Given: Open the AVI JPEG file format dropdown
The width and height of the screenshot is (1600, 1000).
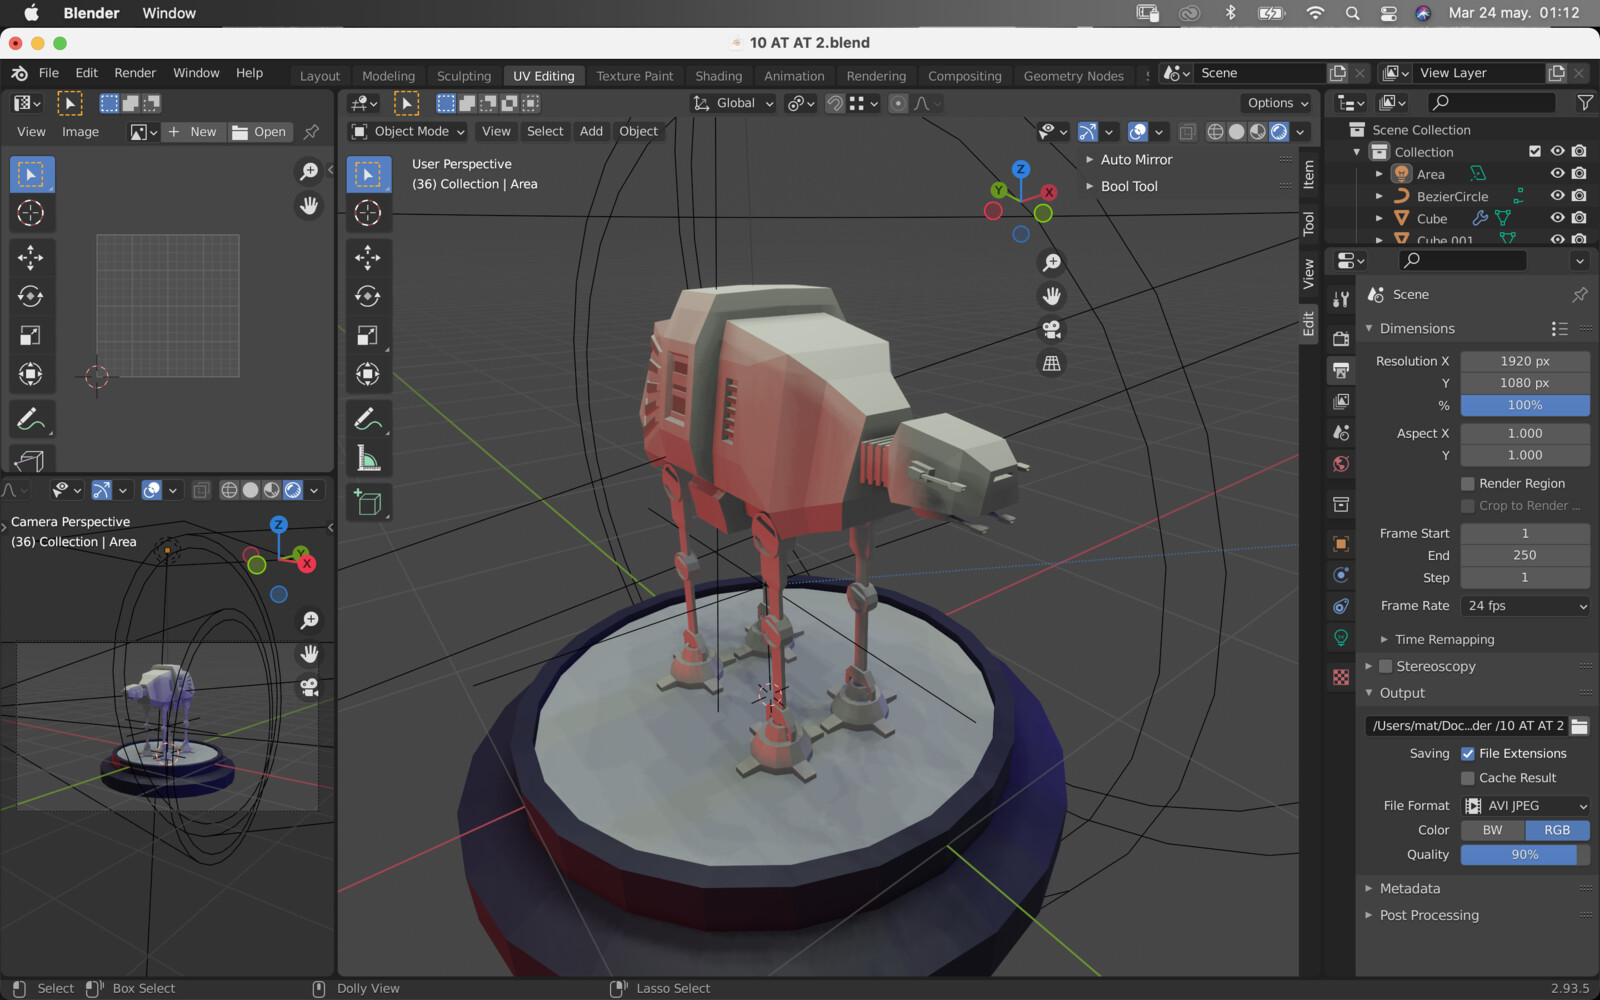Looking at the screenshot, I should pyautogui.click(x=1525, y=806).
